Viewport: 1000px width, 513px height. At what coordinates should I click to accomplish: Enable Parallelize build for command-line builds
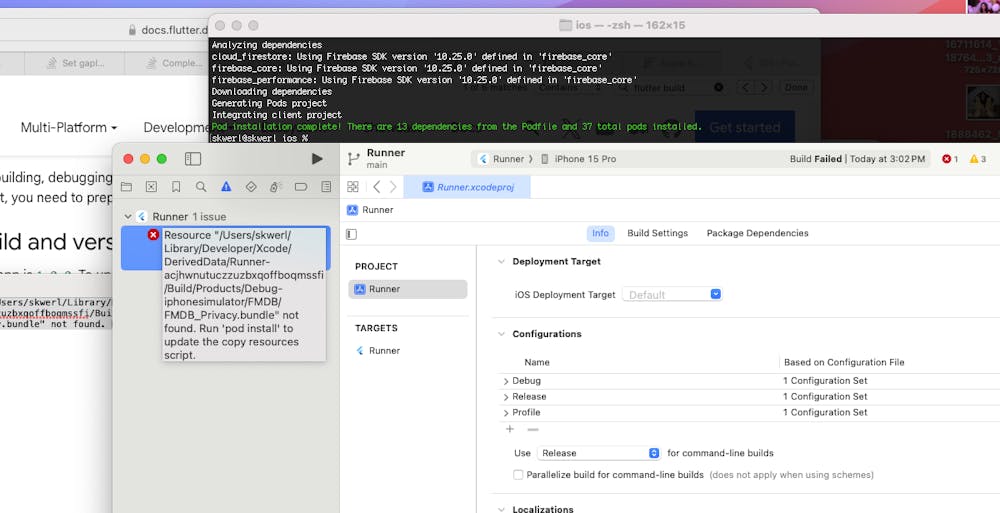[518, 475]
